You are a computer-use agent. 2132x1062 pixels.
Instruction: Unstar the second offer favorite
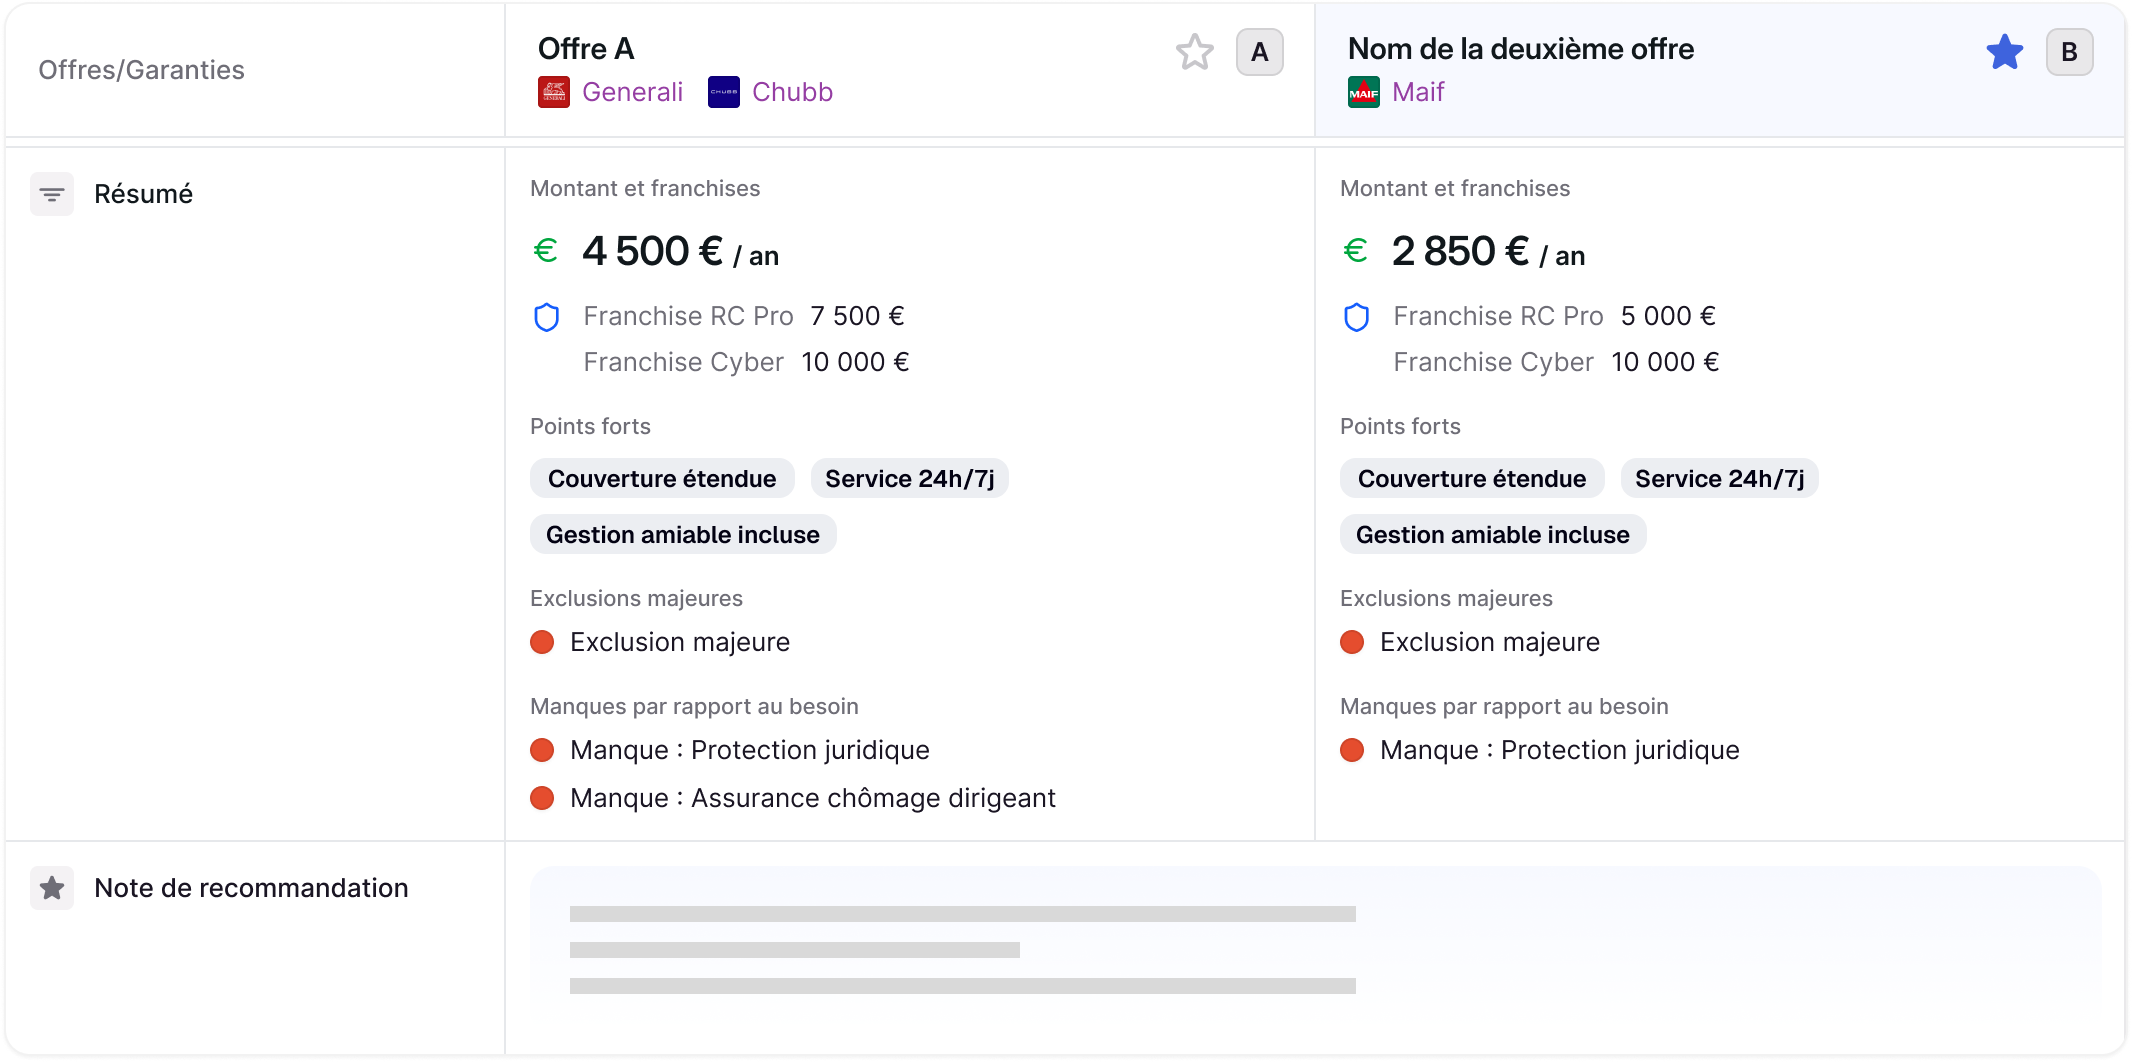tap(2004, 52)
